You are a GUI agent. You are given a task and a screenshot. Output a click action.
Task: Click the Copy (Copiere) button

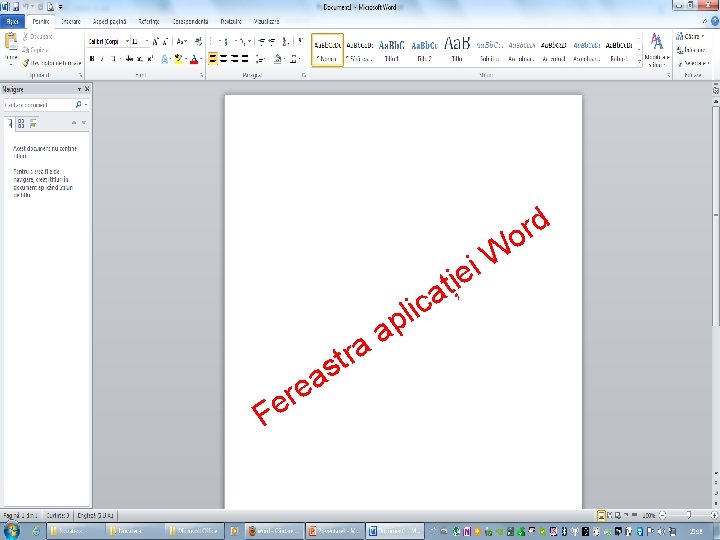click(35, 50)
